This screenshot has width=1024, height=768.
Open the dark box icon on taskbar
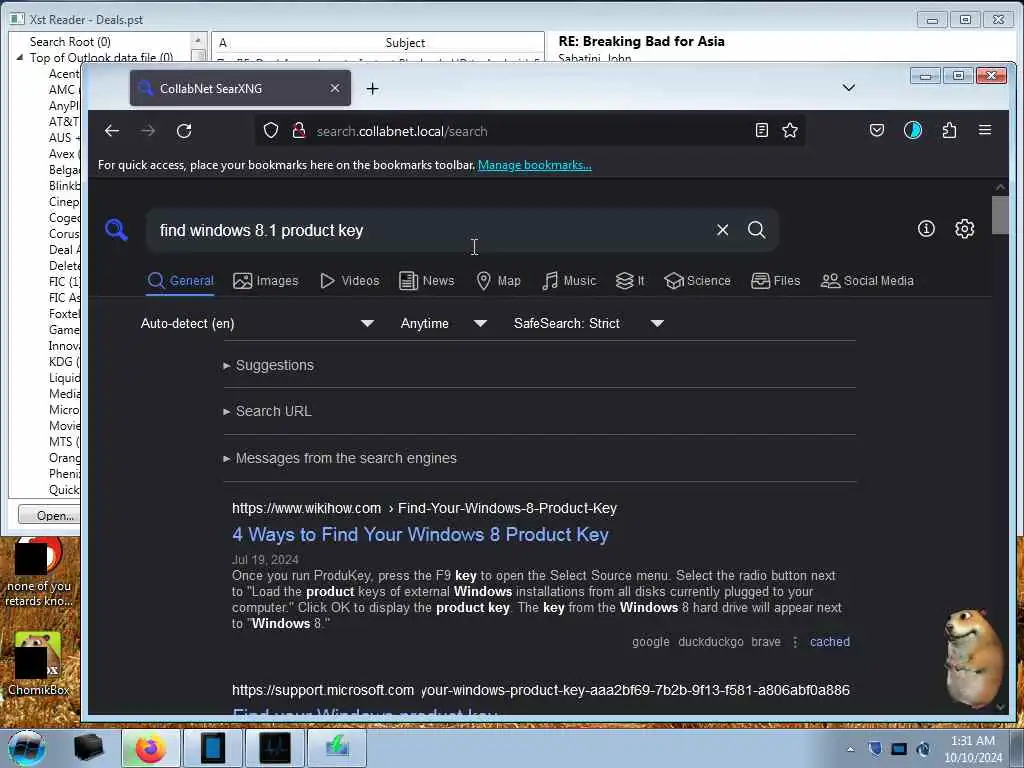coord(89,748)
